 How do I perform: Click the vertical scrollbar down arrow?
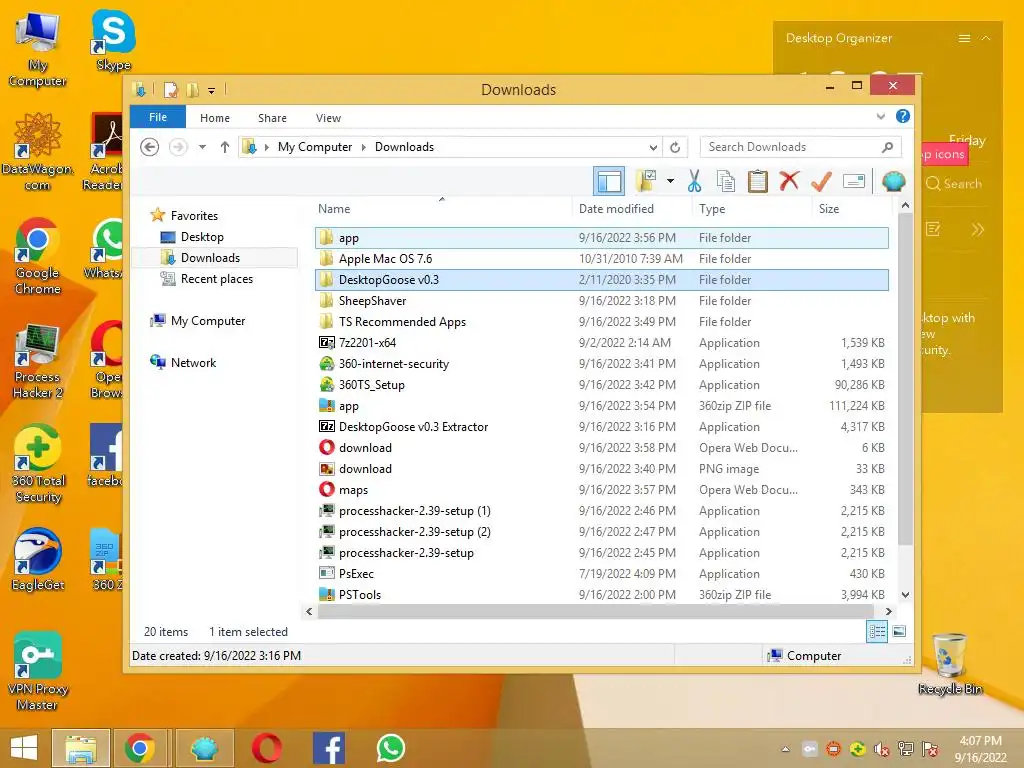pos(905,594)
